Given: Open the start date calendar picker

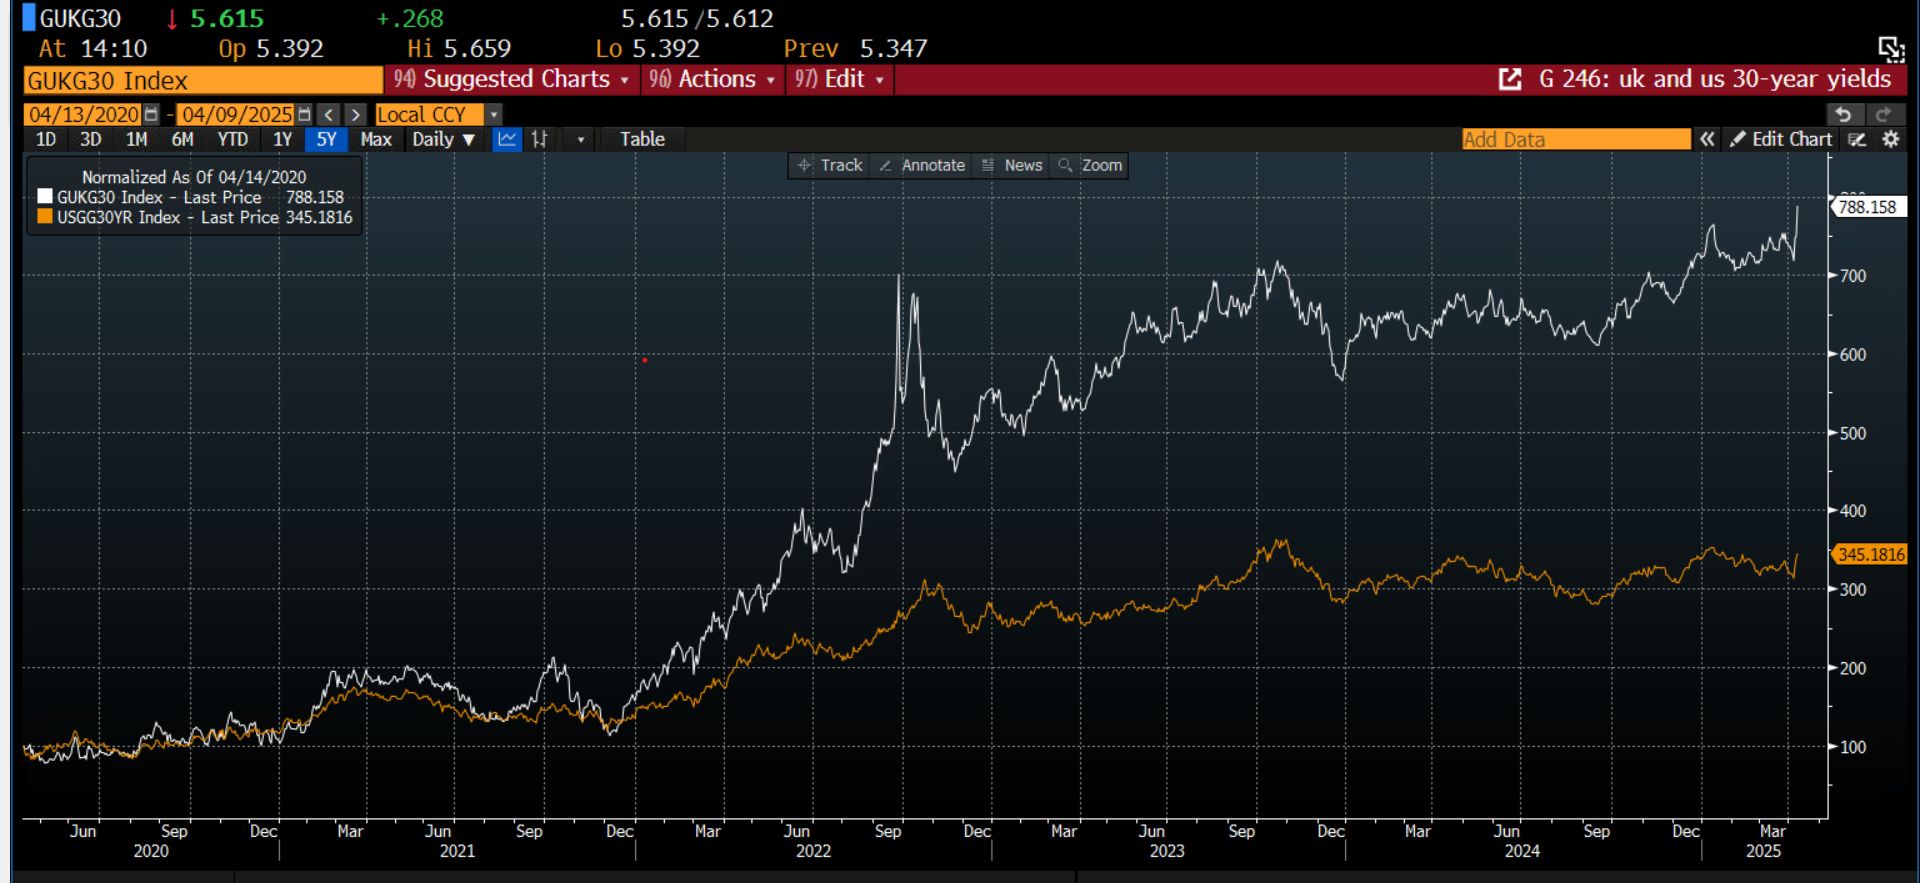Looking at the screenshot, I should (x=151, y=114).
